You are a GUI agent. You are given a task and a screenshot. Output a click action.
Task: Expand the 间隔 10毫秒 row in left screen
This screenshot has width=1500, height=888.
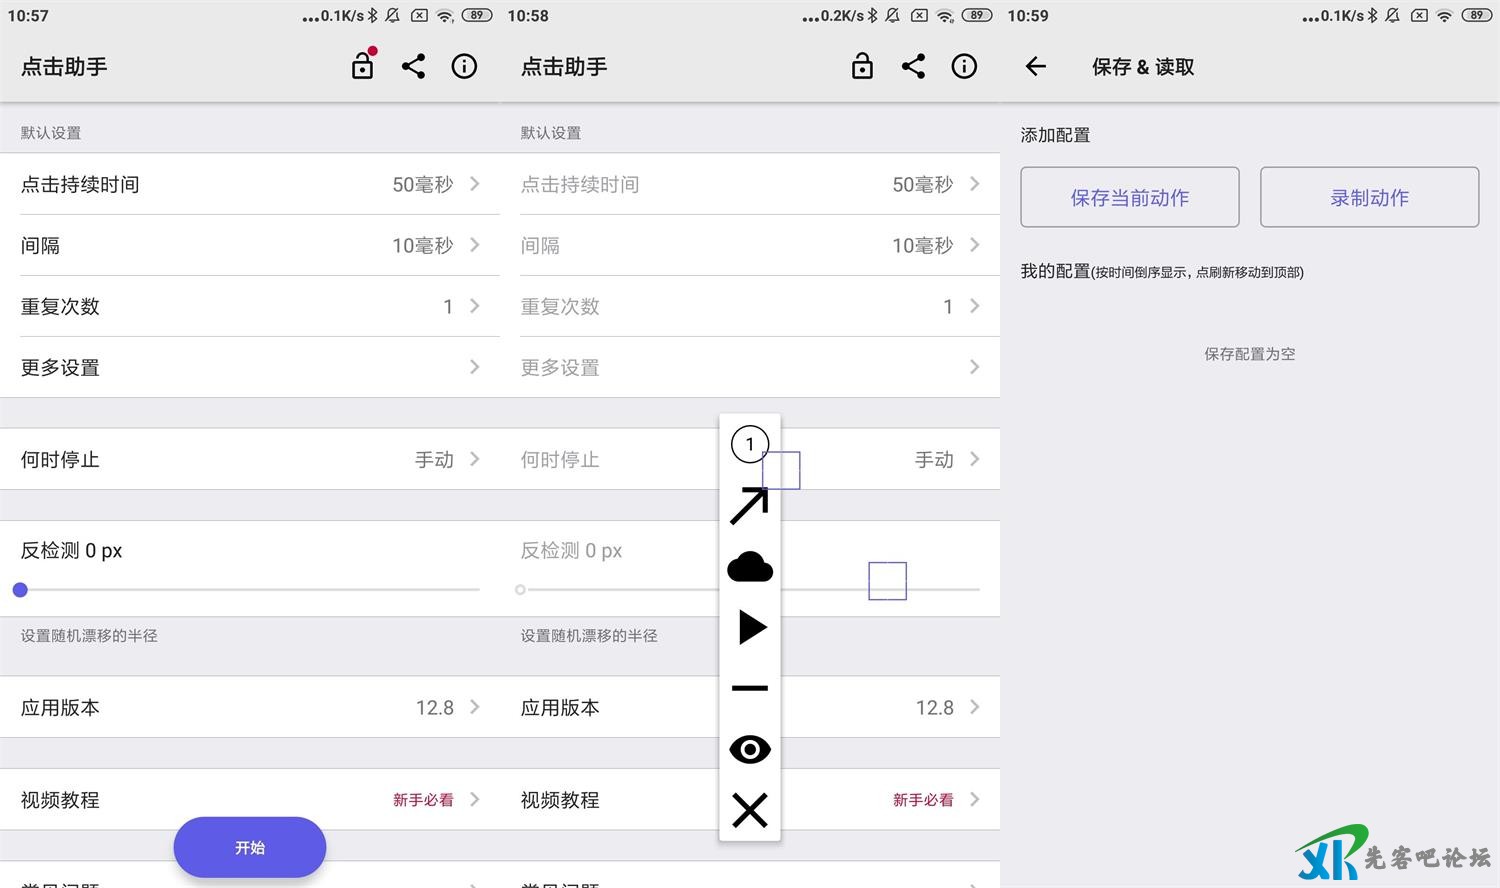pyautogui.click(x=250, y=245)
